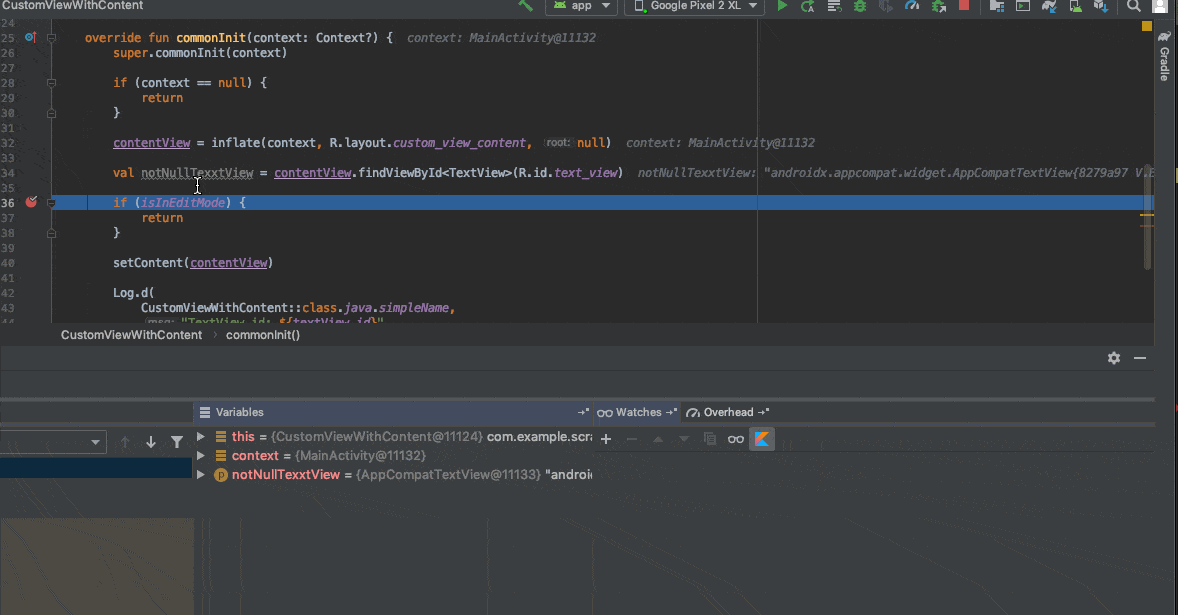
Task: Open the app run configuration dropdown
Action: (x=580, y=6)
